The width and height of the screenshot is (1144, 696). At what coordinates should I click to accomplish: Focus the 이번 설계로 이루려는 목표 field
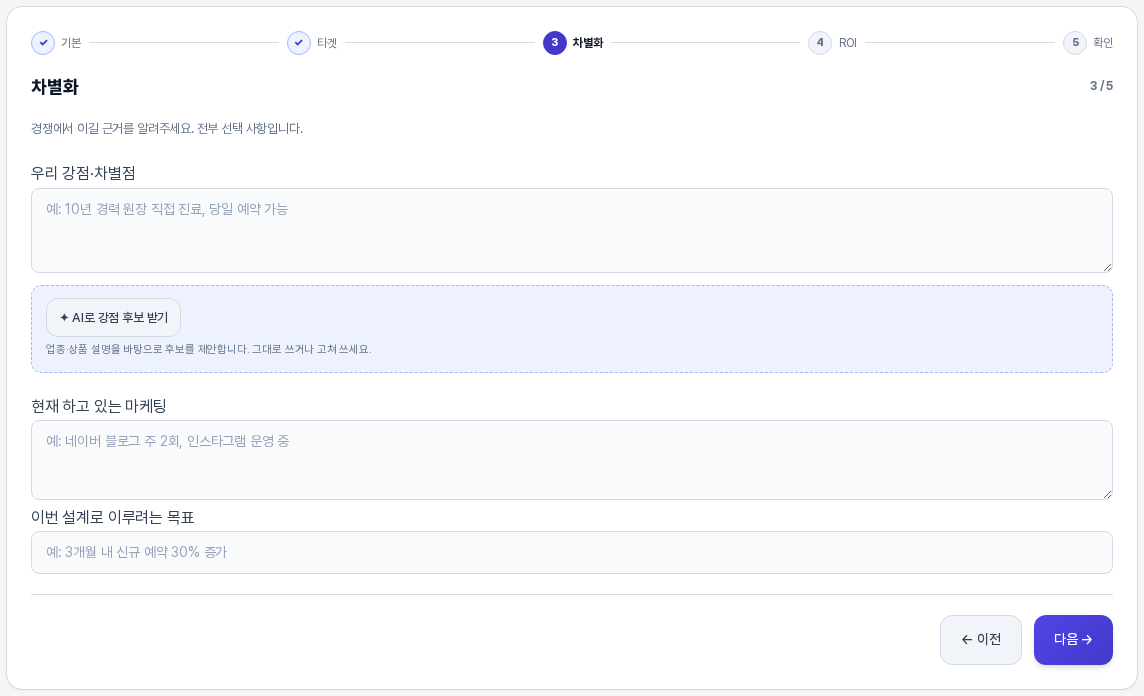point(572,552)
